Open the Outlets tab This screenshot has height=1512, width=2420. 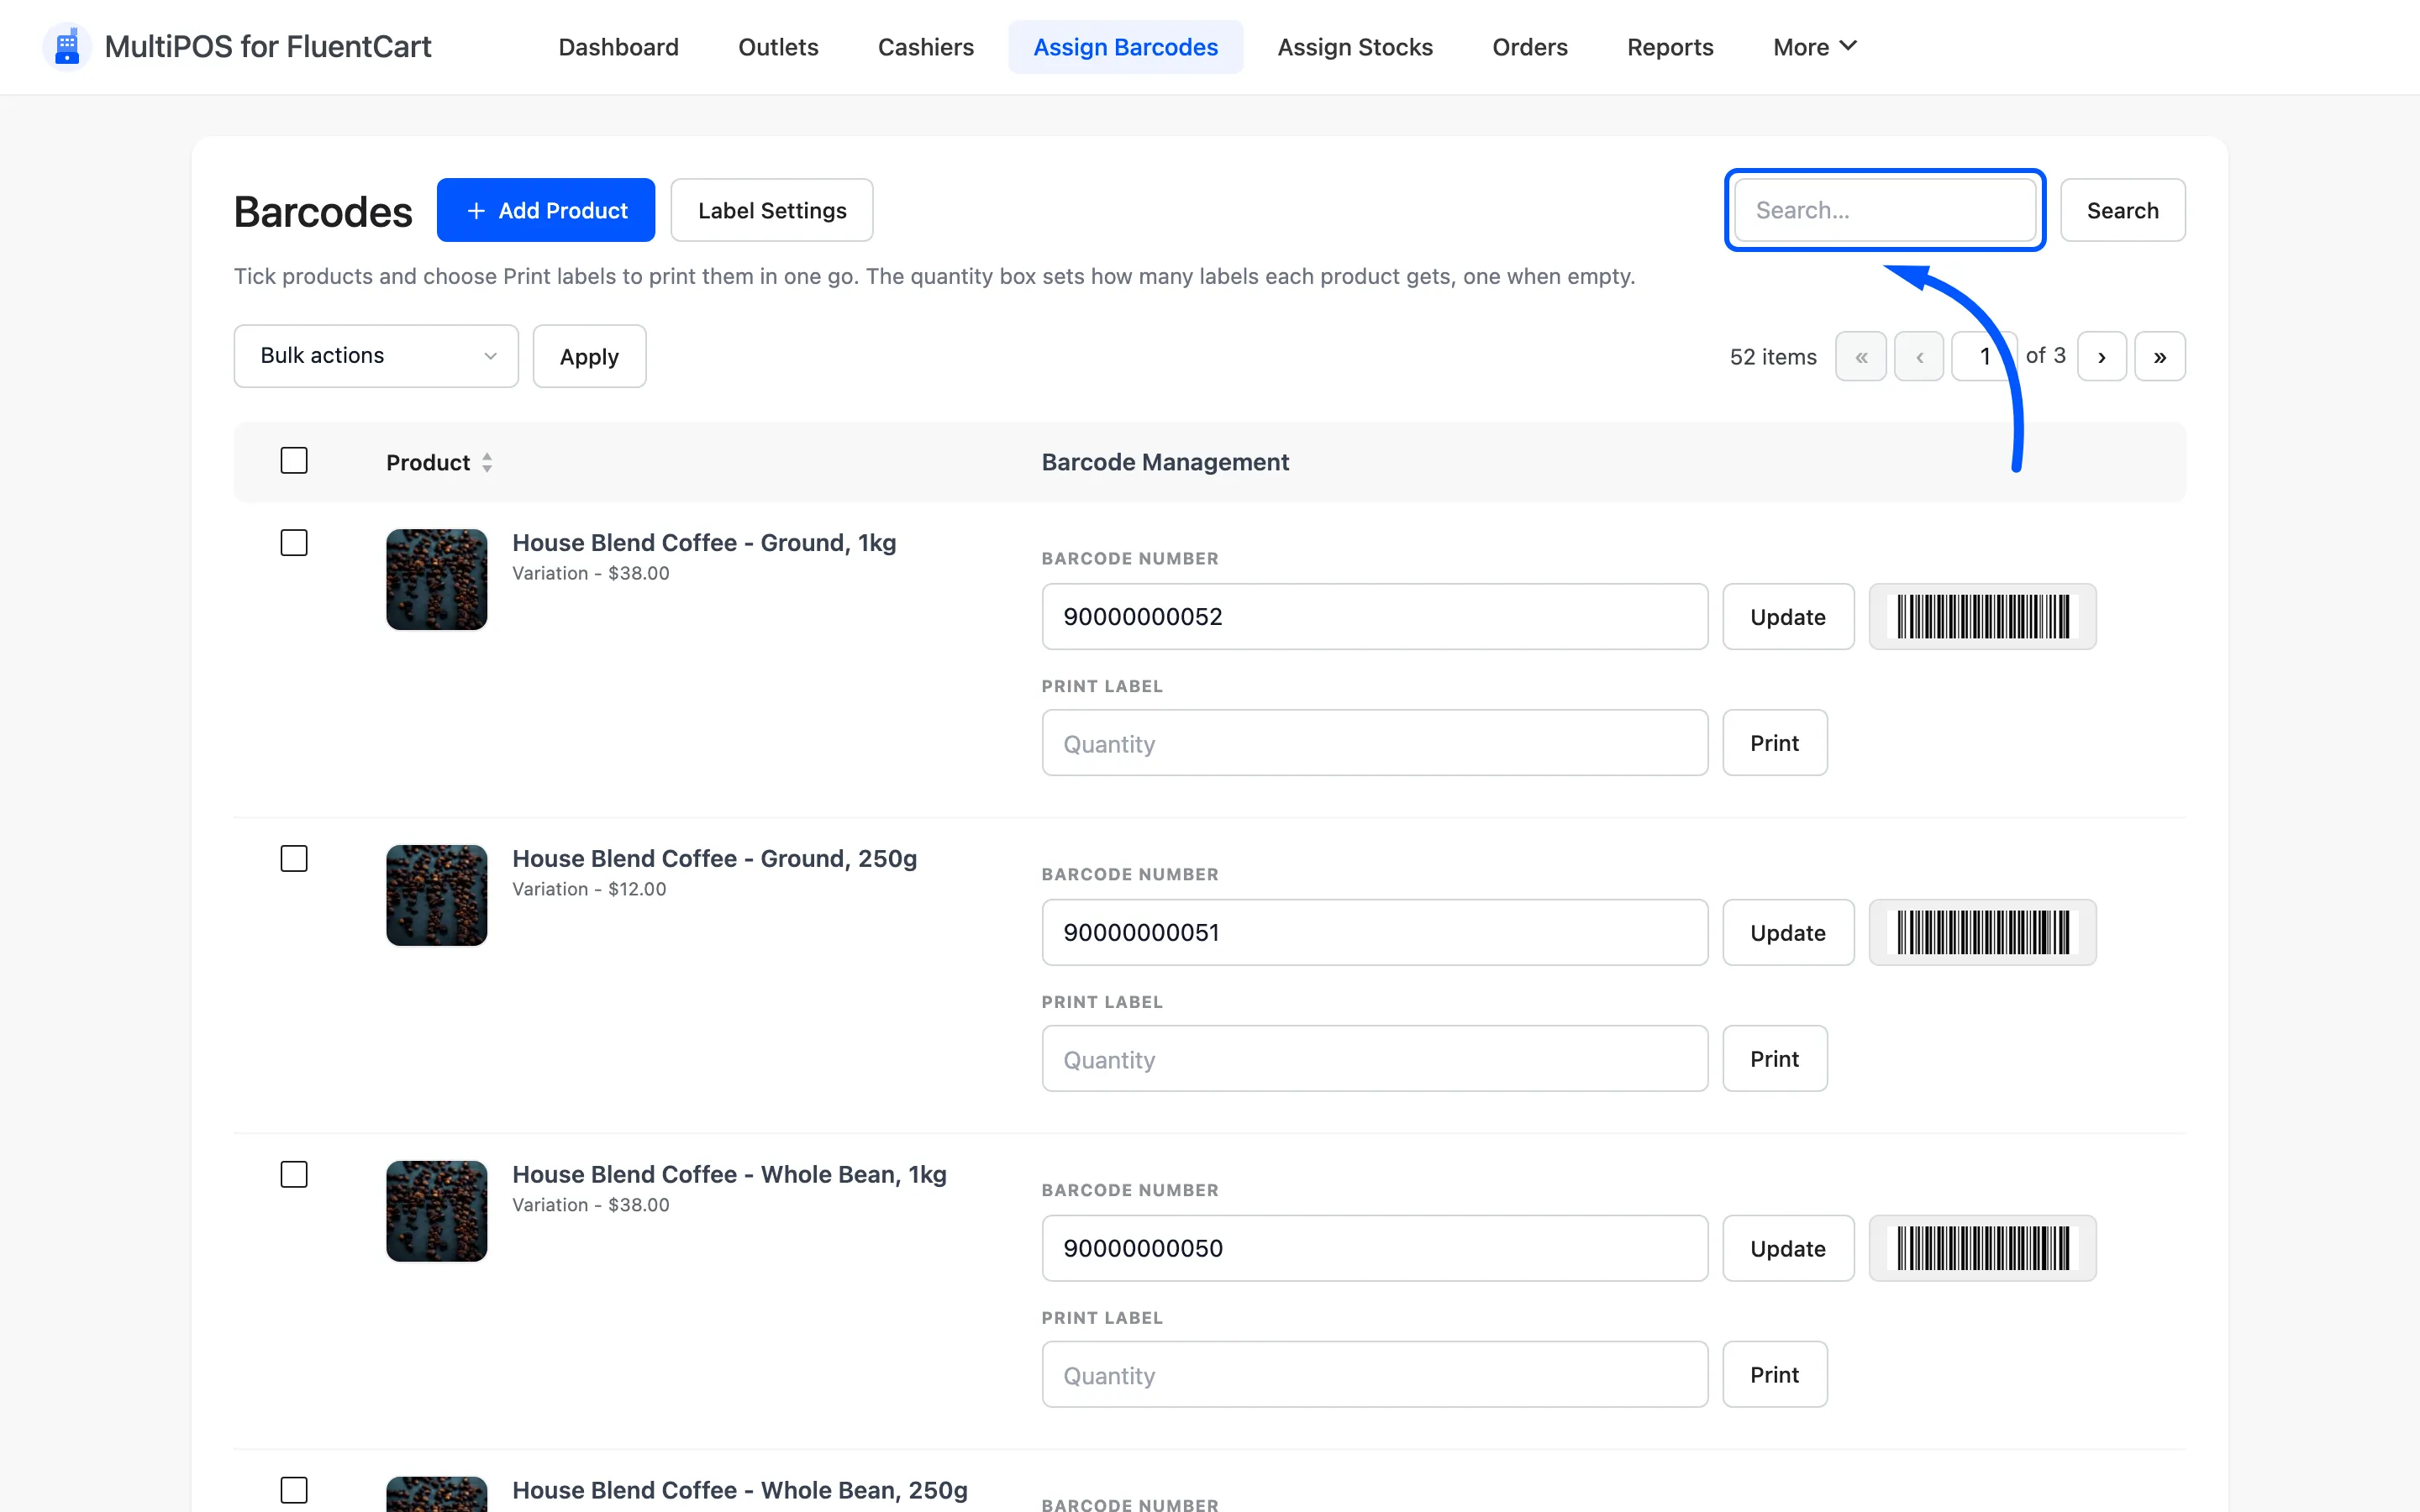pos(778,47)
